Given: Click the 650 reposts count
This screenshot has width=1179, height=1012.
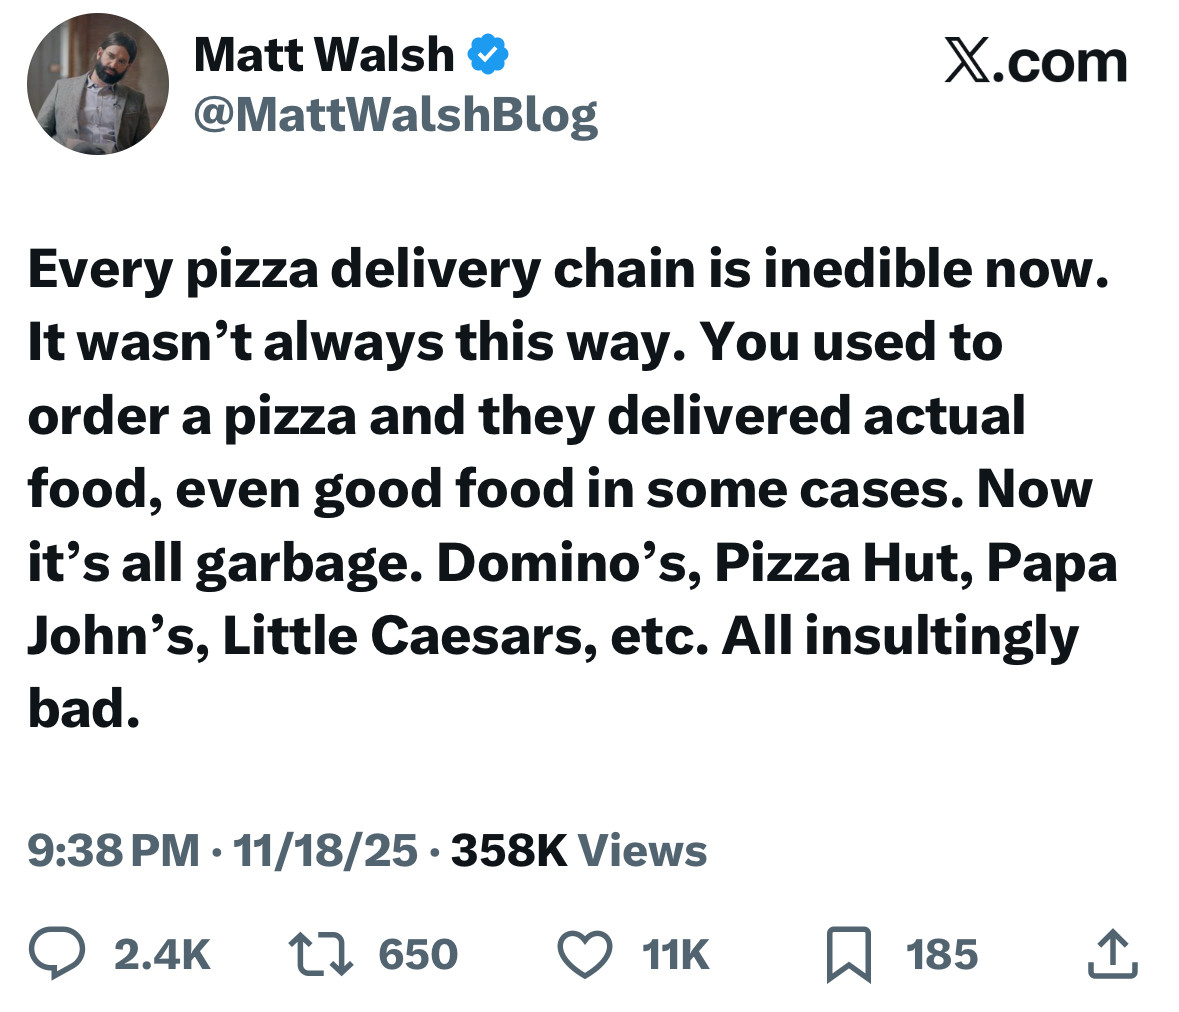Looking at the screenshot, I should 418,954.
